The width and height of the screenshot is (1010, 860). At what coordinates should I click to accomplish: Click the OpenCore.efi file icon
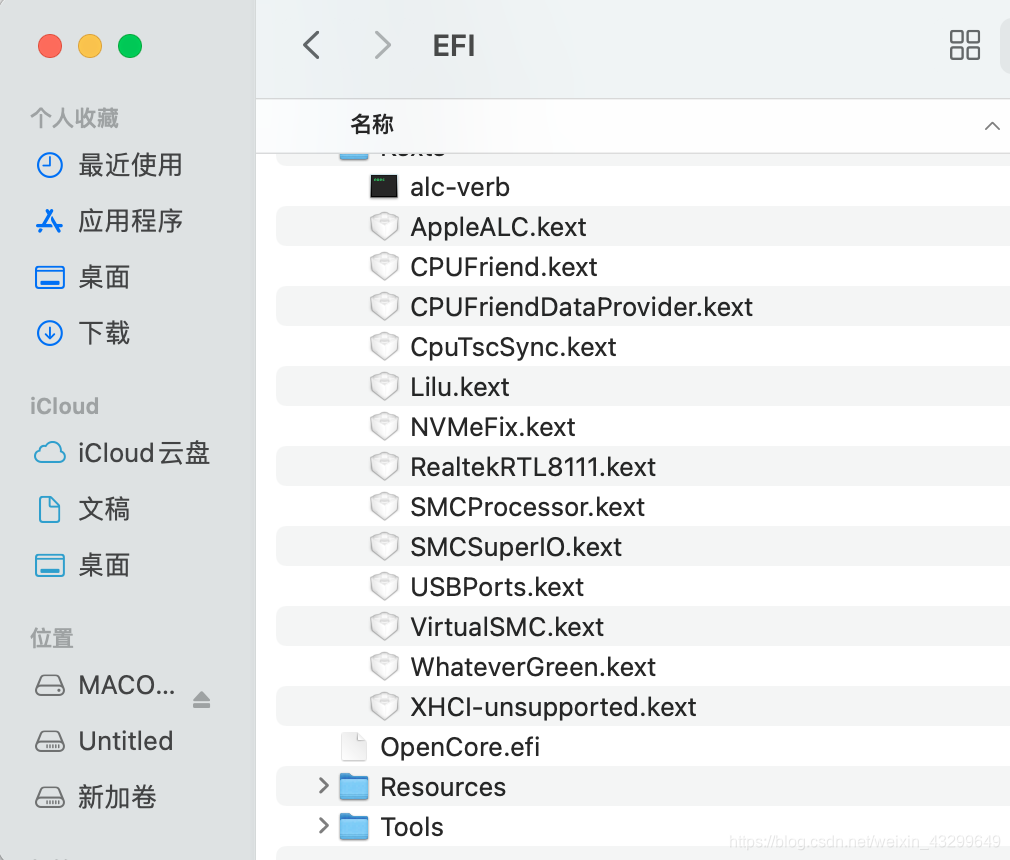(354, 746)
